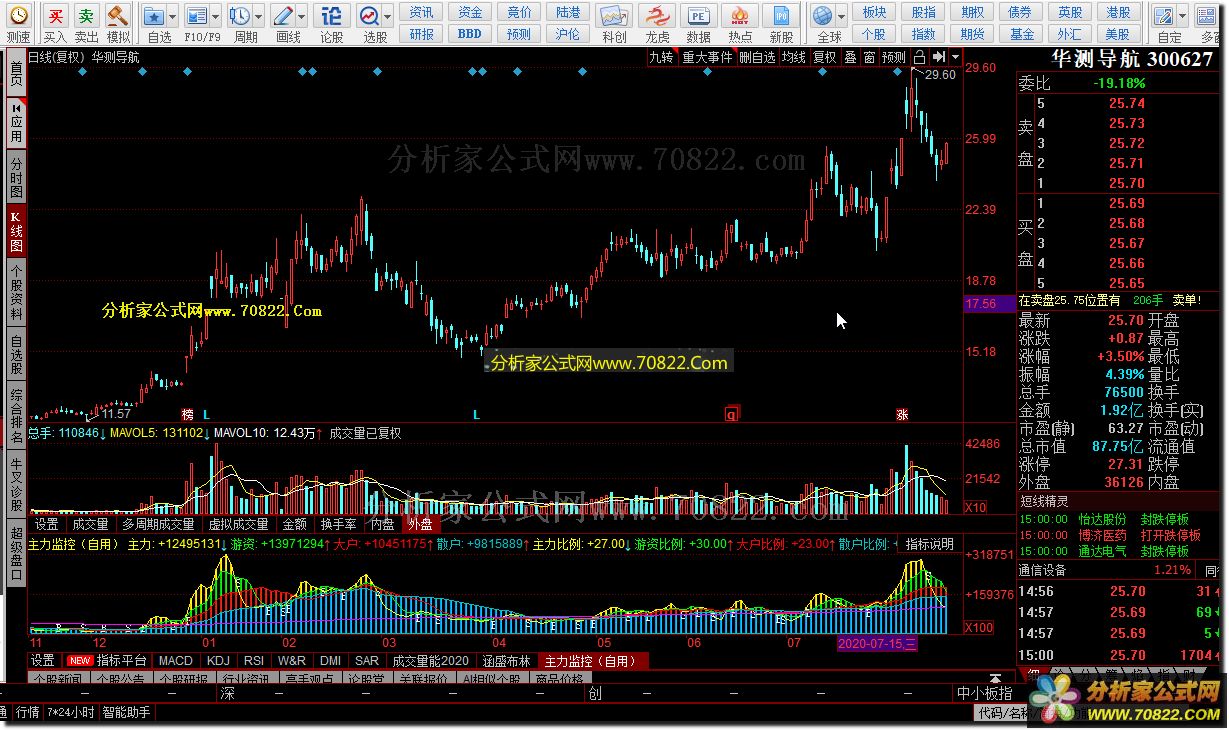Toggle 重大事件 major events display

(707, 57)
